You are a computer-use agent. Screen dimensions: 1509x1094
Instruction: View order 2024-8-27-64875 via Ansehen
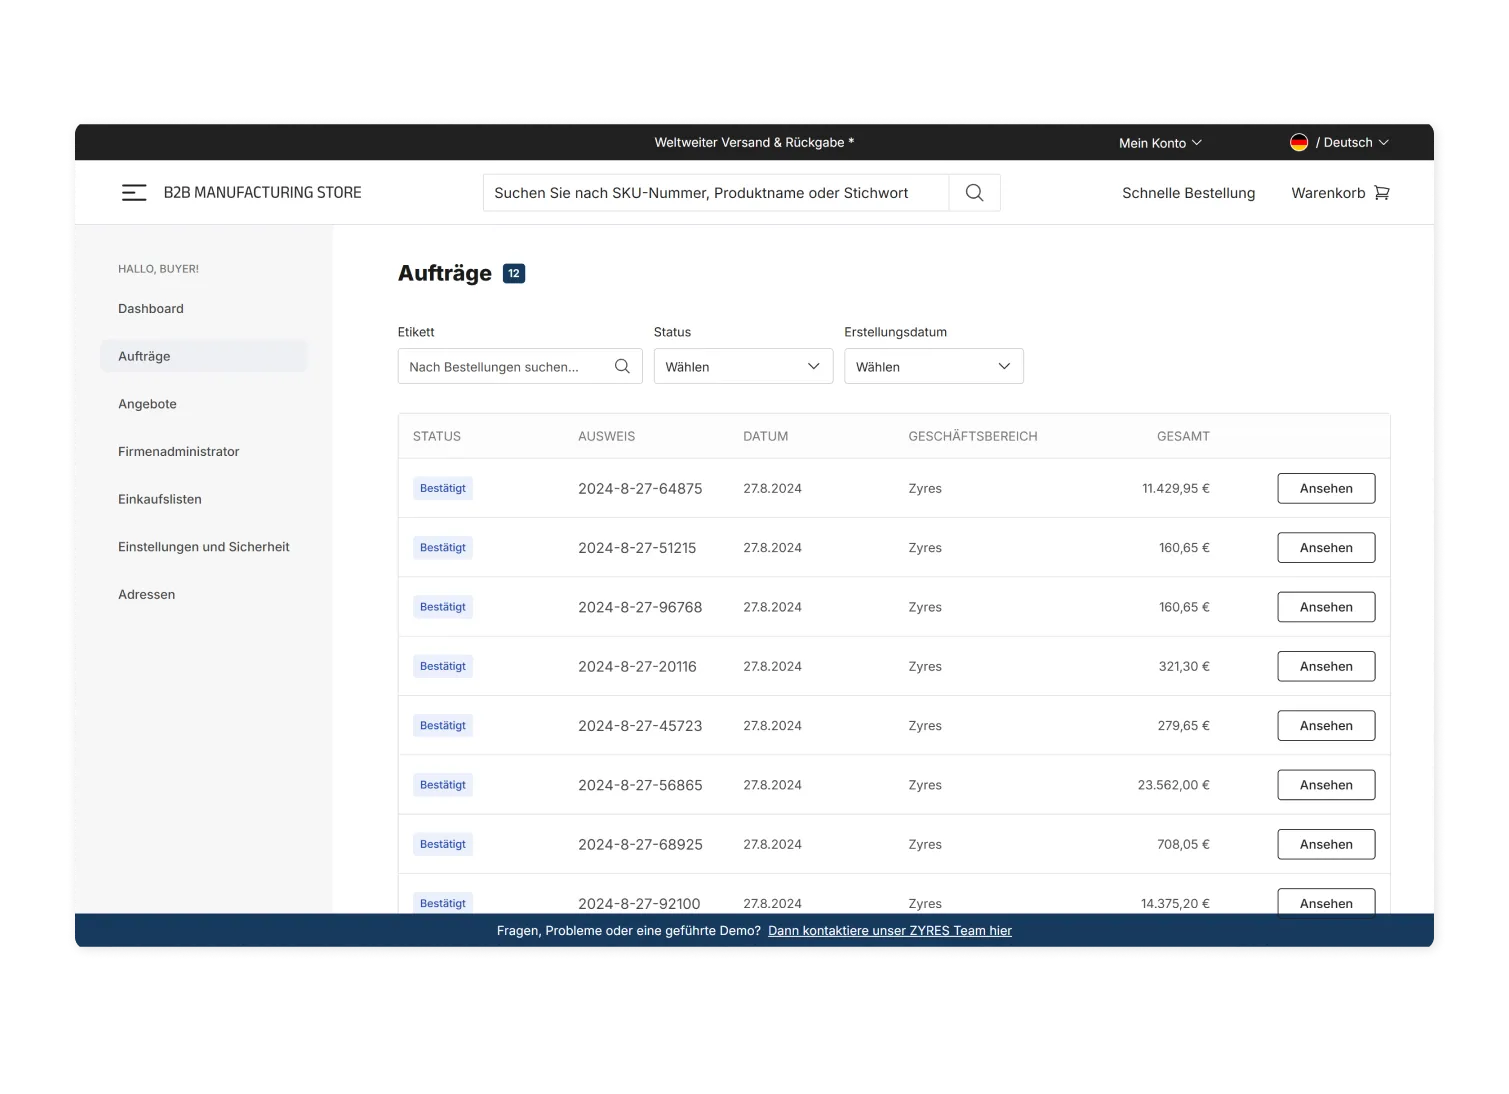[x=1326, y=489]
